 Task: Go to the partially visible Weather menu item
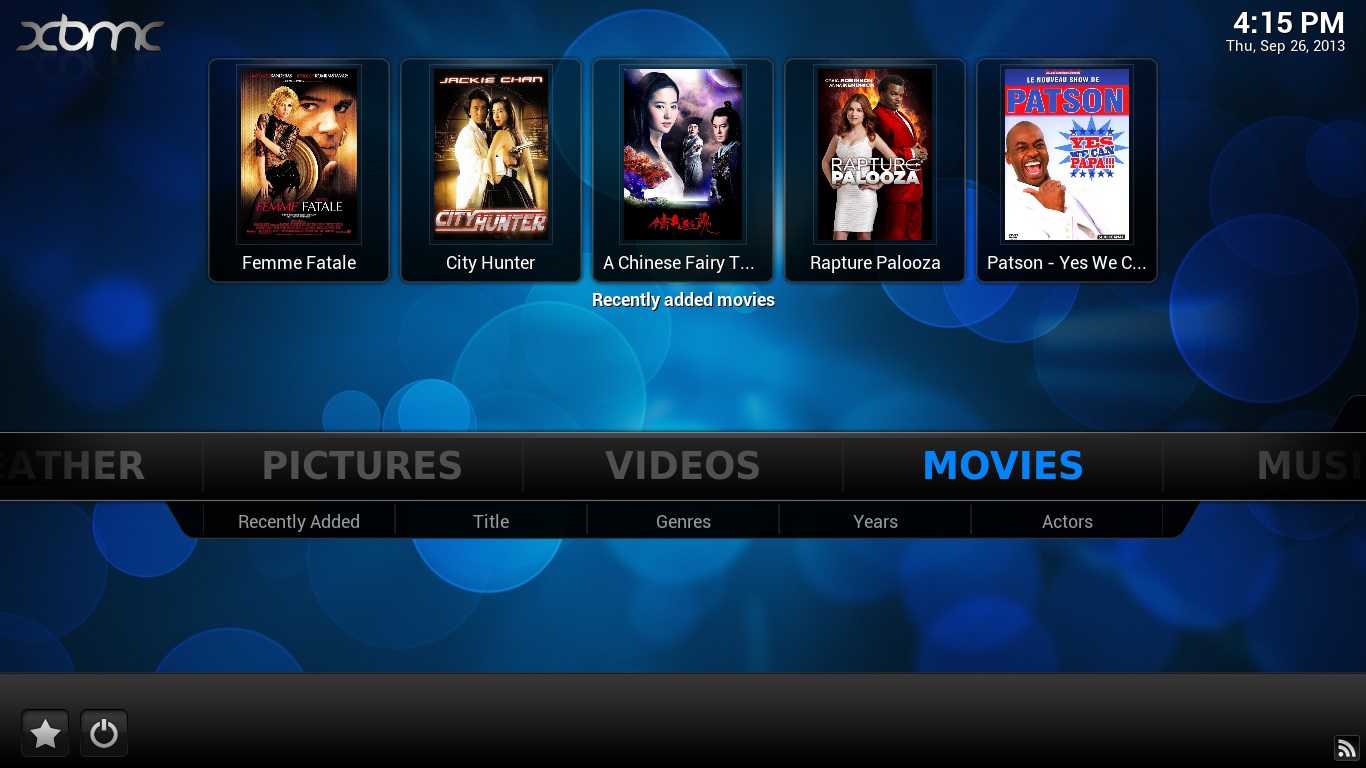point(72,466)
